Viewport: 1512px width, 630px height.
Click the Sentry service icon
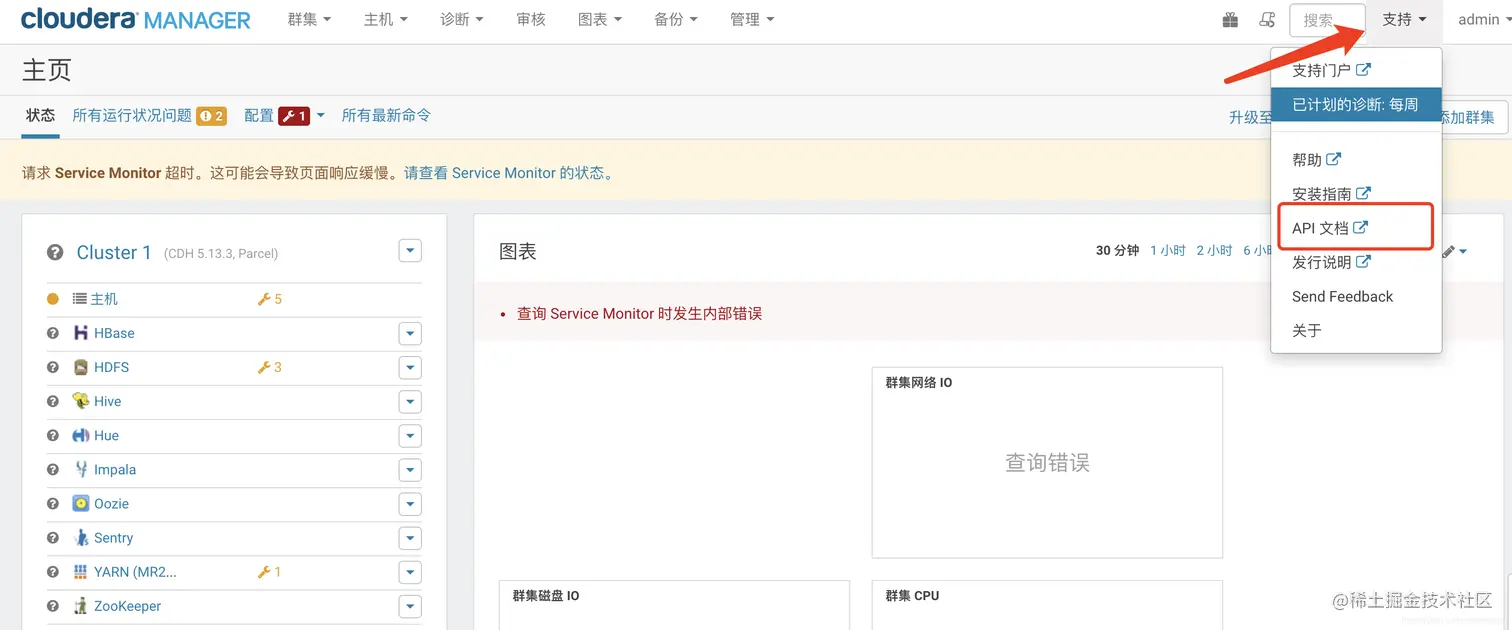pyautogui.click(x=81, y=538)
